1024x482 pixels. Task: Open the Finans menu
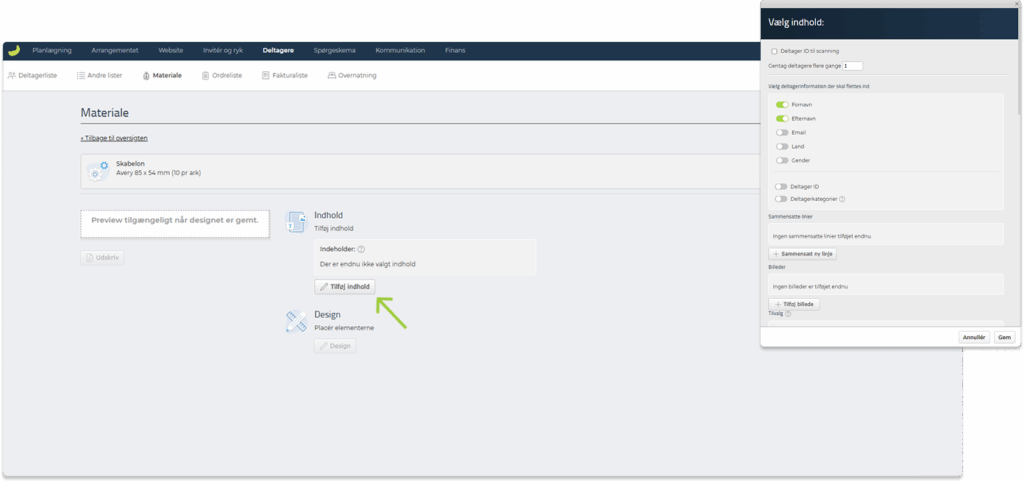coord(454,50)
